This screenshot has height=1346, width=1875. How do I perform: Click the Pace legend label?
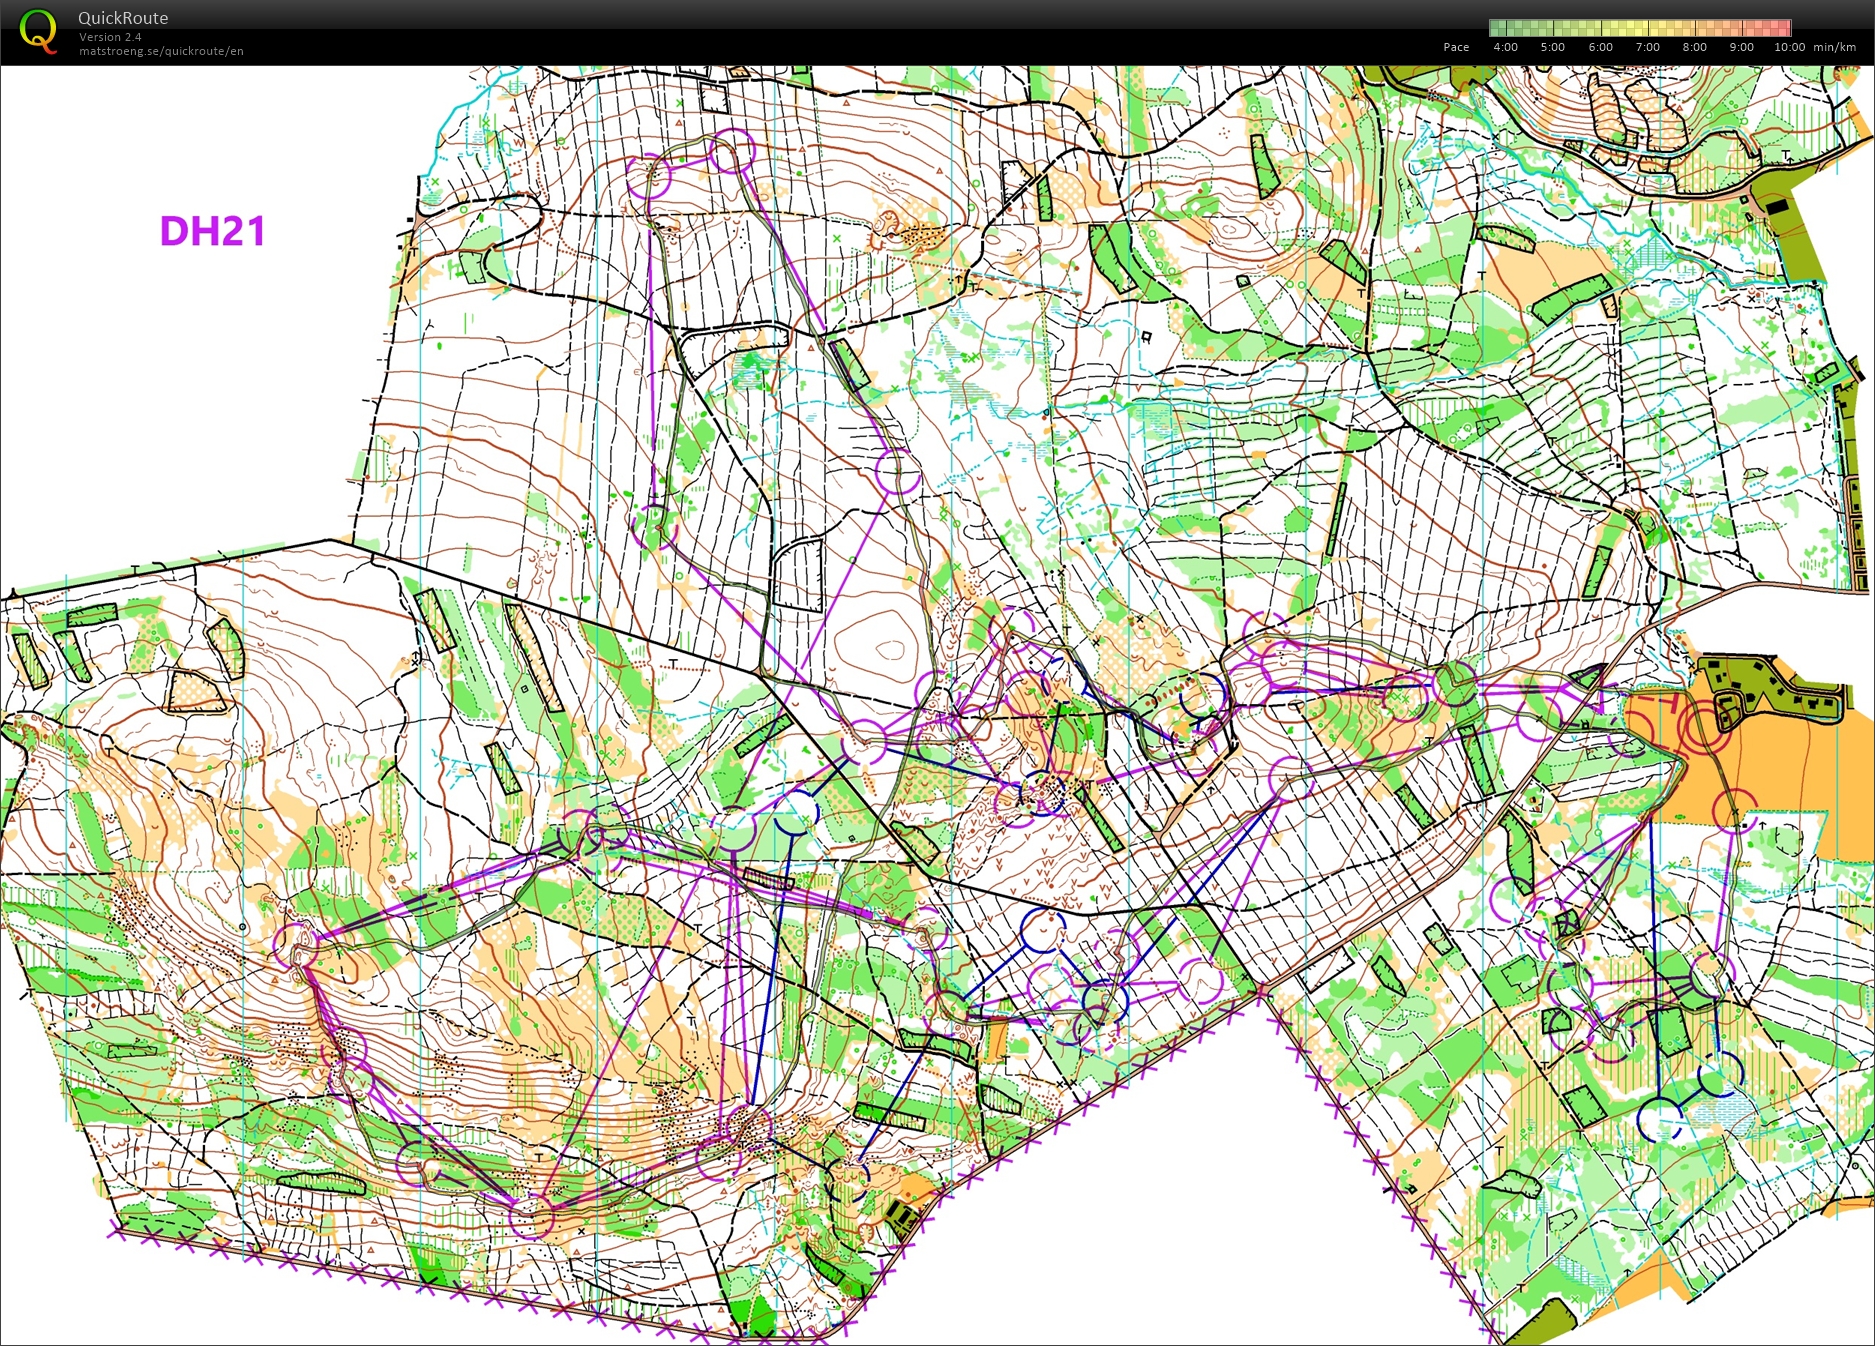[1456, 47]
